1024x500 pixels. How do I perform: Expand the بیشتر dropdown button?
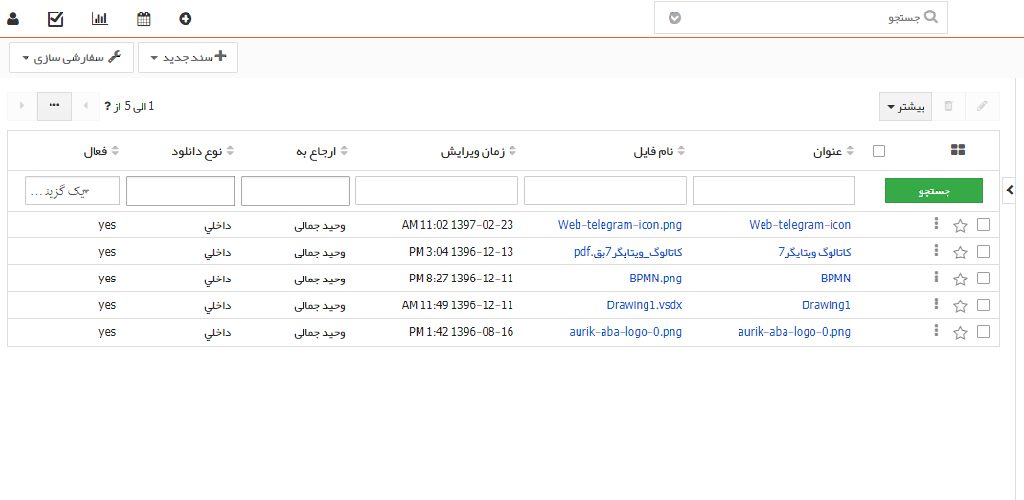click(x=905, y=106)
